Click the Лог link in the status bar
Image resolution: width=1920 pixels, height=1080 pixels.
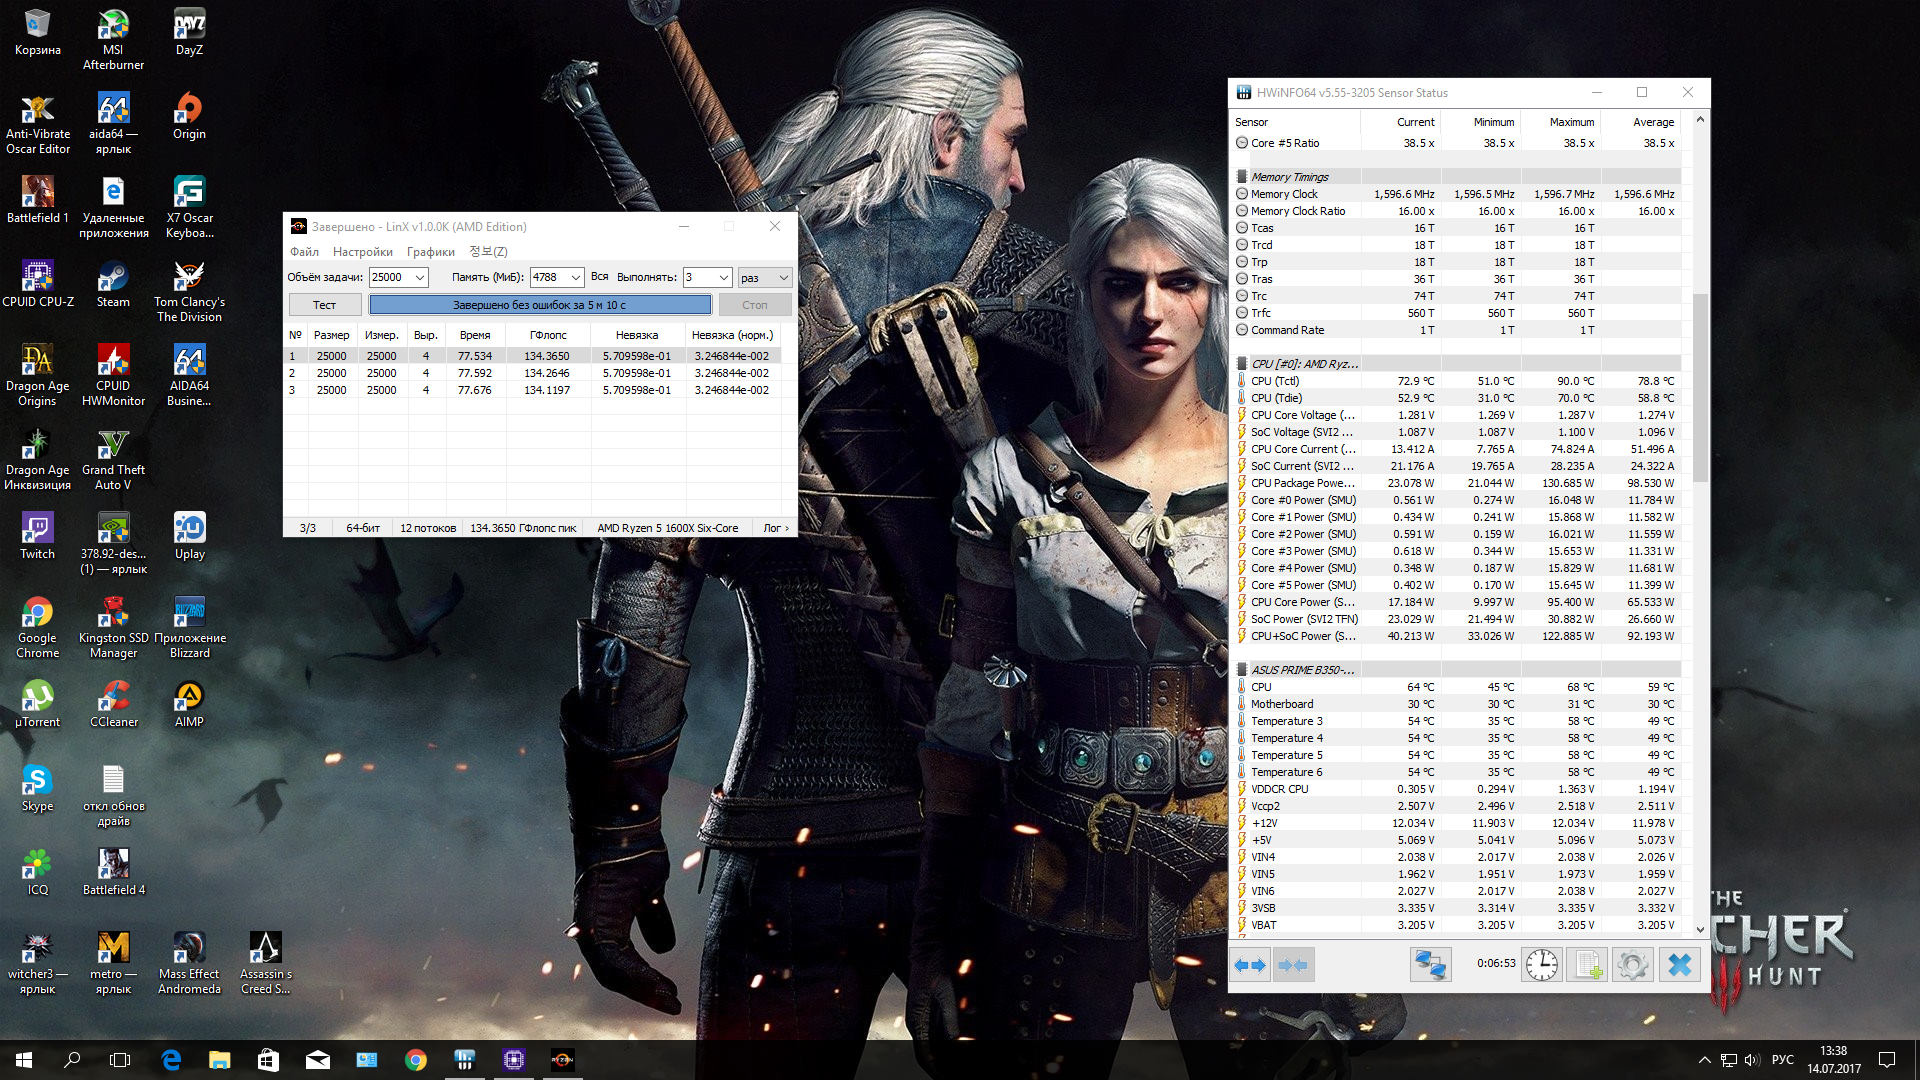pos(775,528)
